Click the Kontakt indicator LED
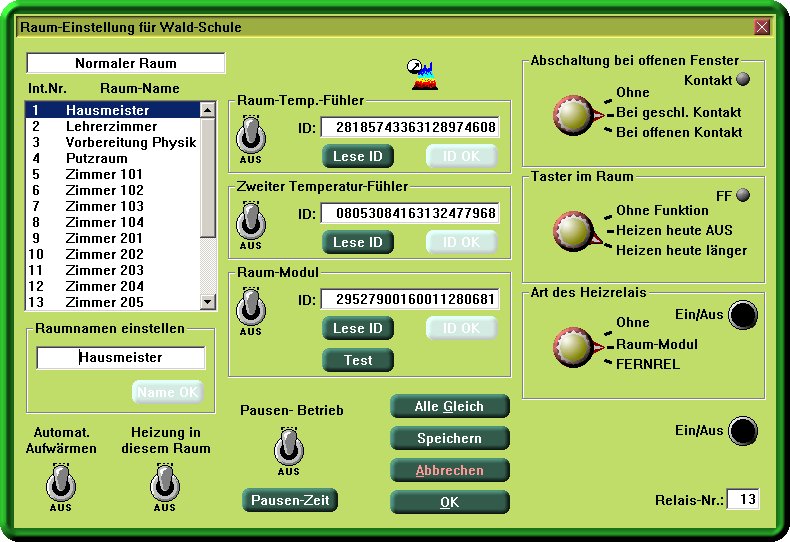790x542 pixels. pyautogui.click(x=743, y=80)
